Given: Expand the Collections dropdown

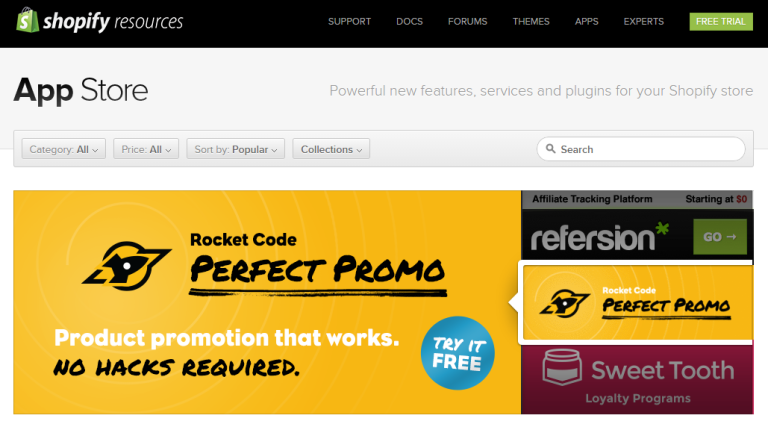Looking at the screenshot, I should click(332, 149).
